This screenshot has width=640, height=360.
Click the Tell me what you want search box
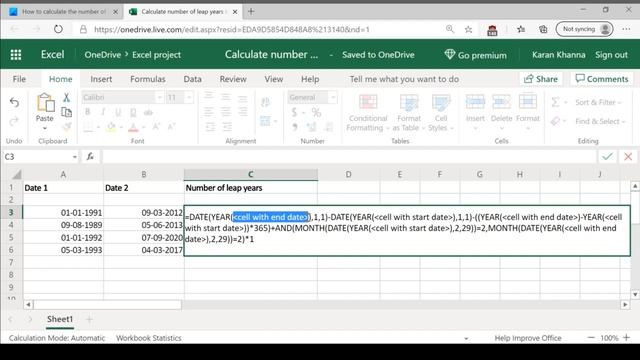(404, 79)
